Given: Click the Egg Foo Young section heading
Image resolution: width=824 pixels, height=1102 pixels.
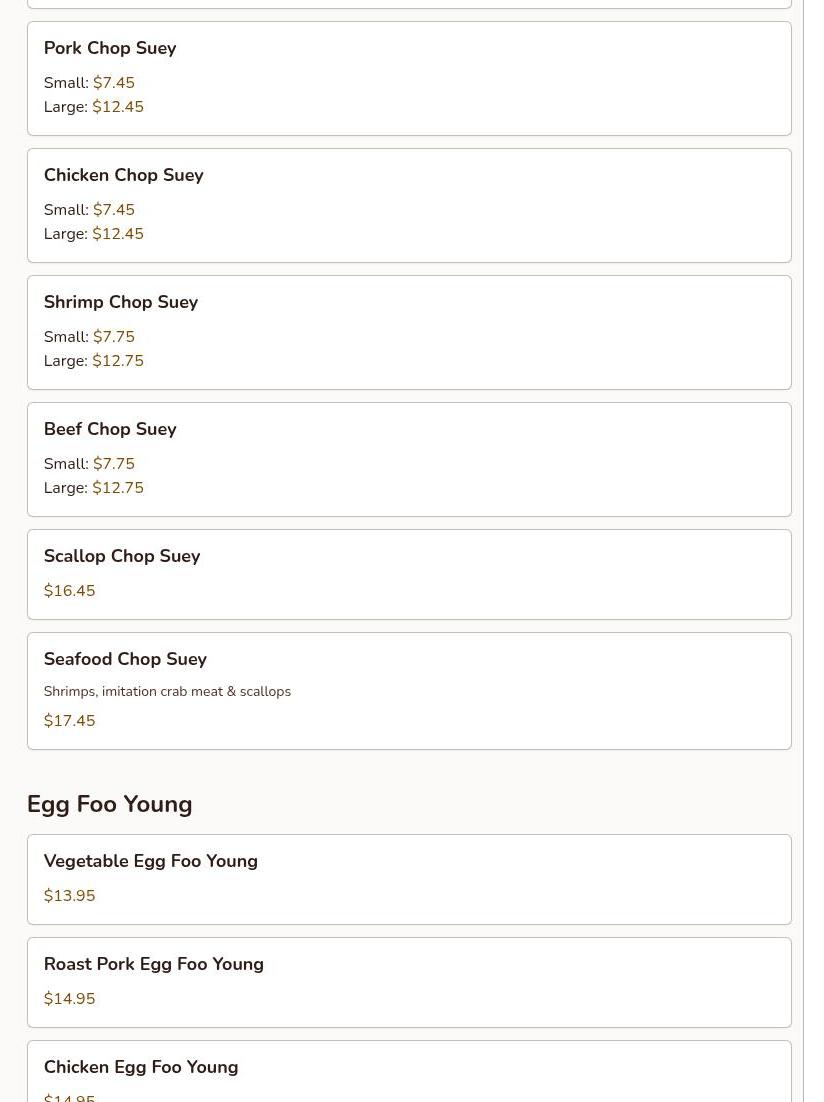Looking at the screenshot, I should [x=110, y=804].
